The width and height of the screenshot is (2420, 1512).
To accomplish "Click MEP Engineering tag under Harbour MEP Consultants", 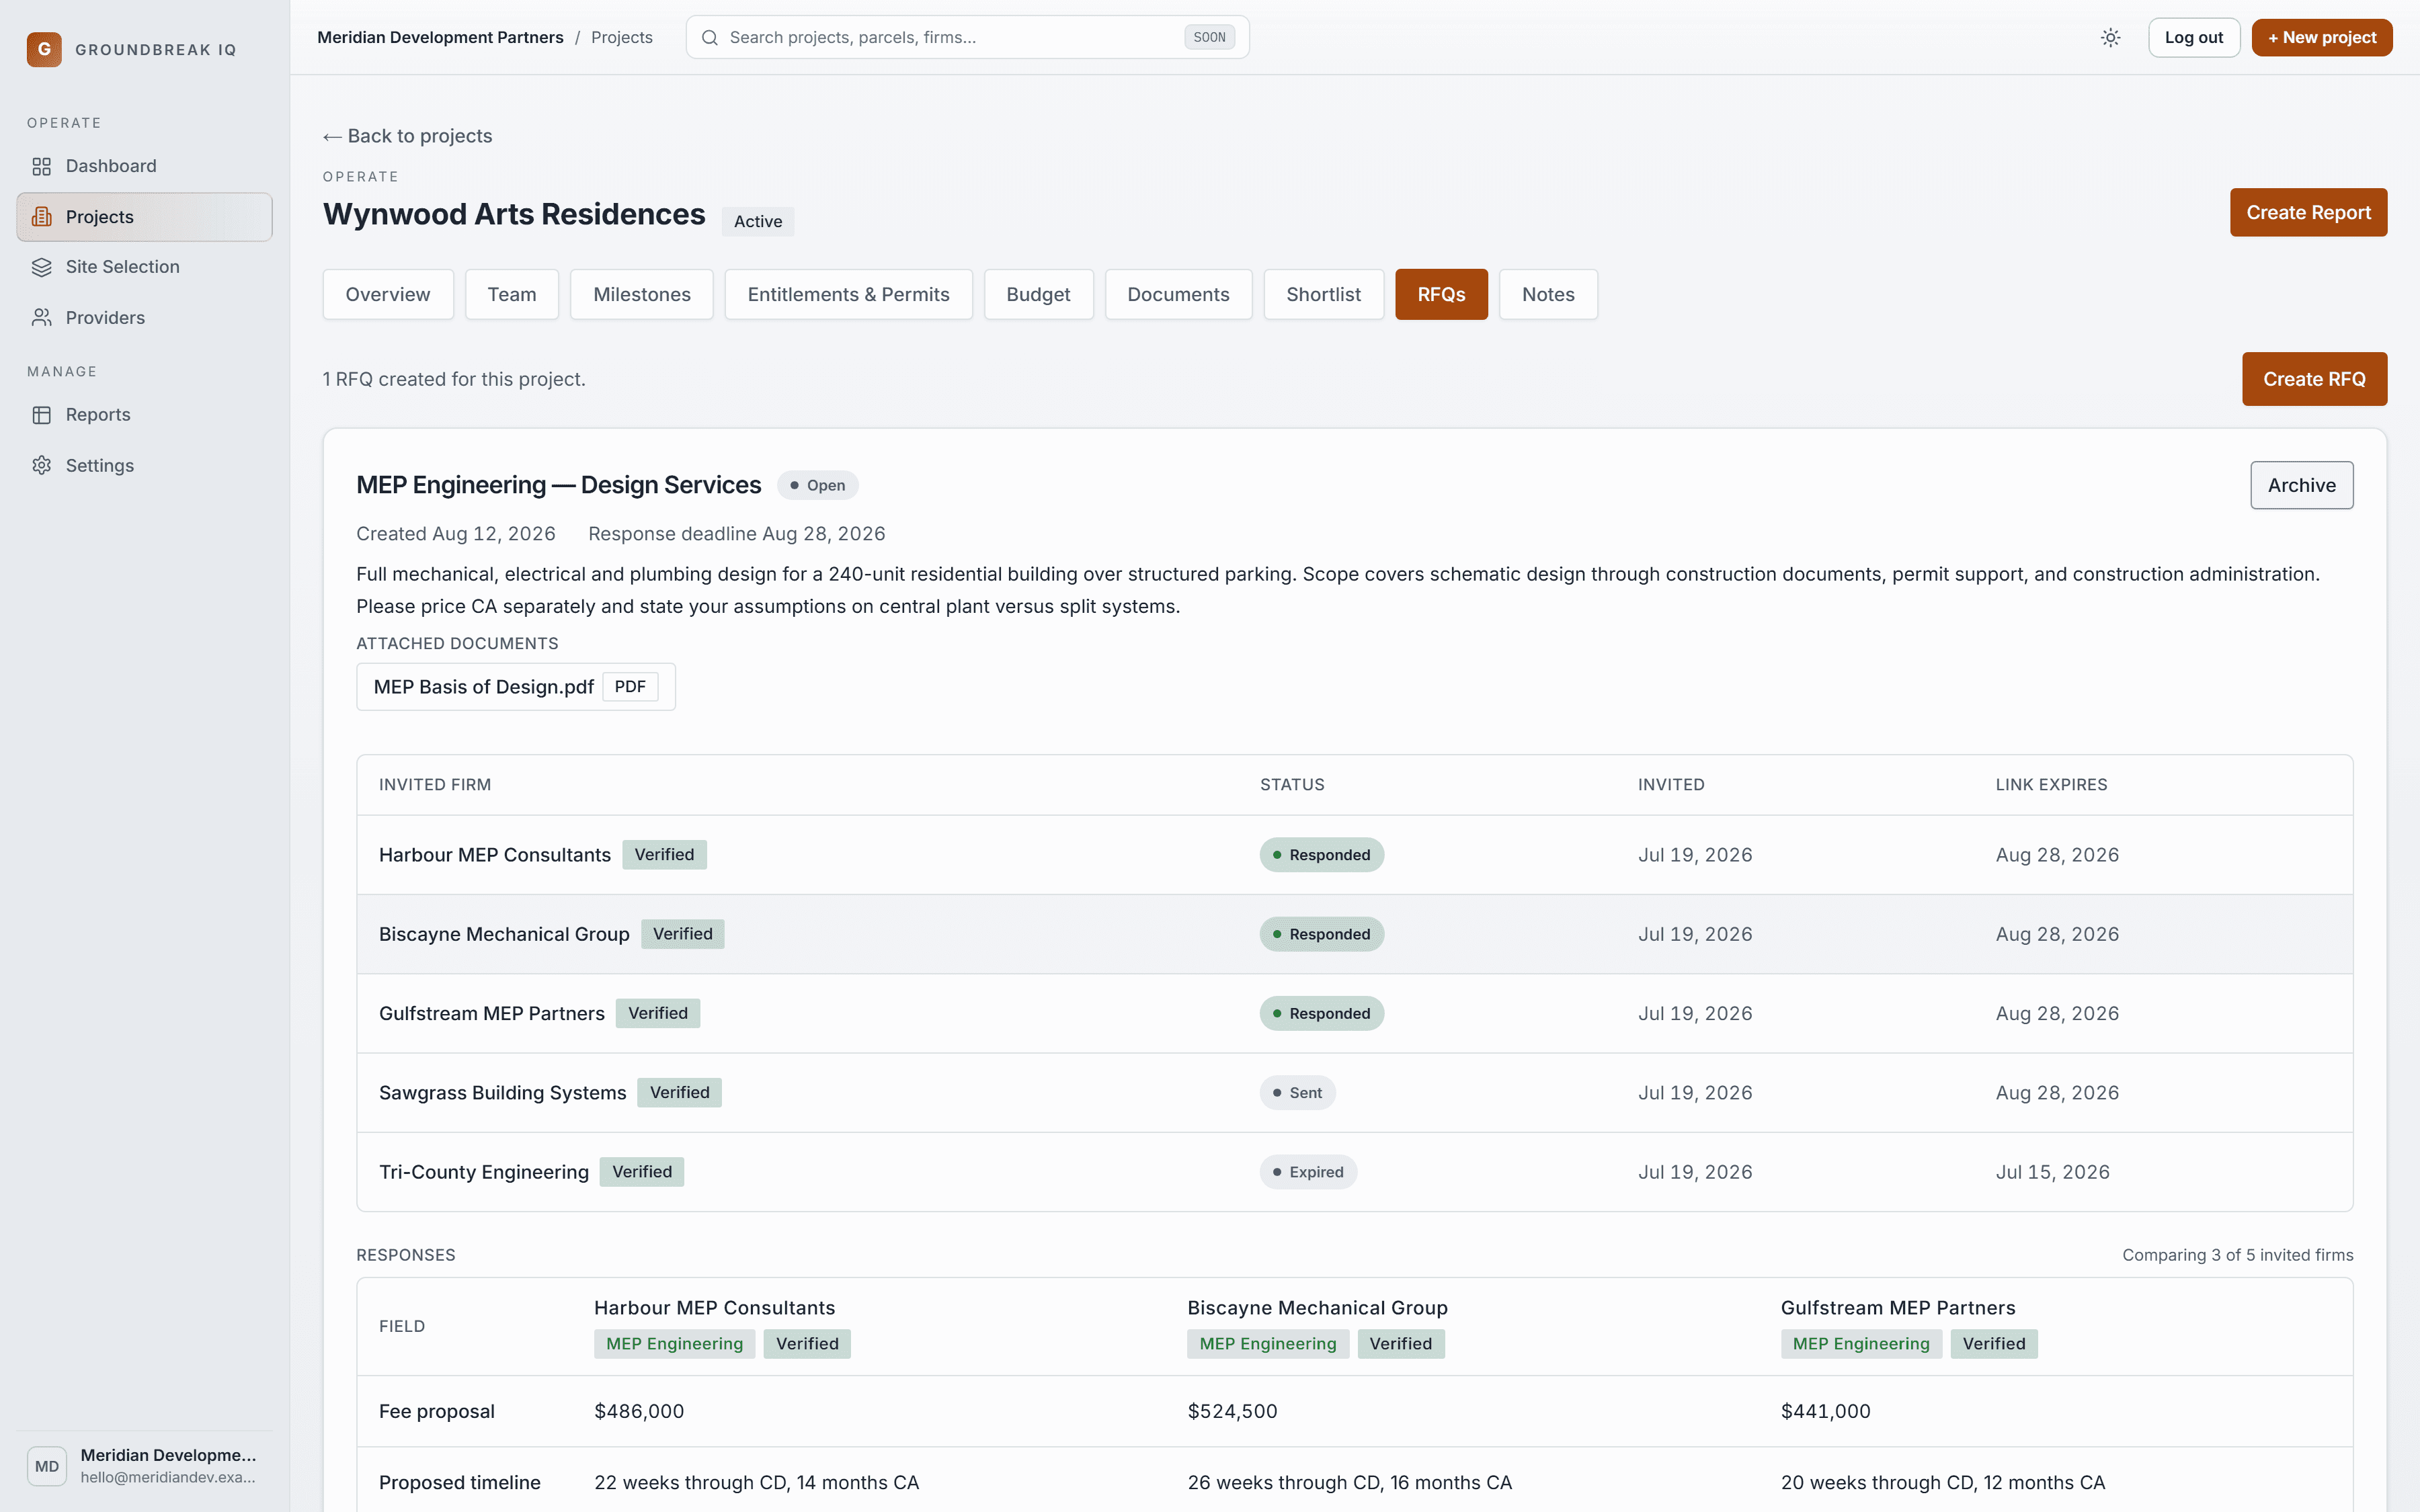I will coord(674,1344).
